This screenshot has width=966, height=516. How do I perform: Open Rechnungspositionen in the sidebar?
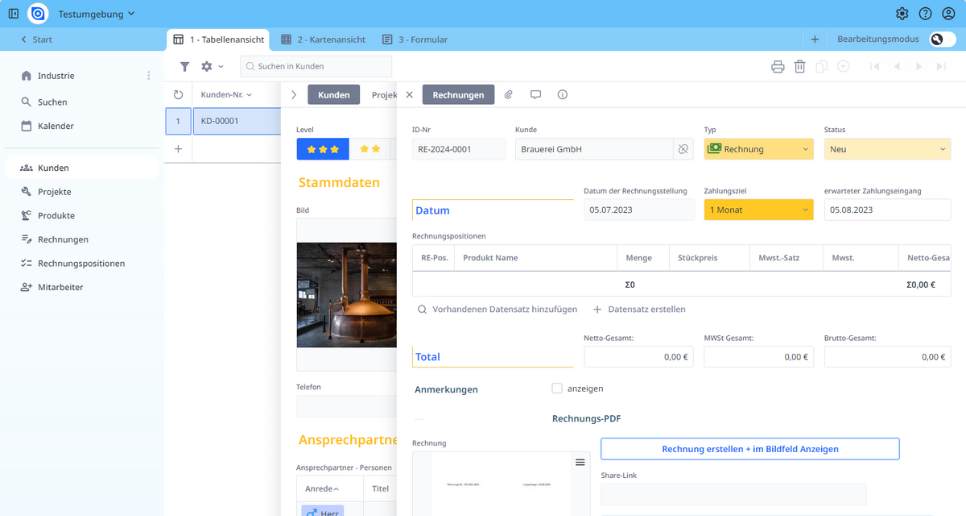(81, 263)
